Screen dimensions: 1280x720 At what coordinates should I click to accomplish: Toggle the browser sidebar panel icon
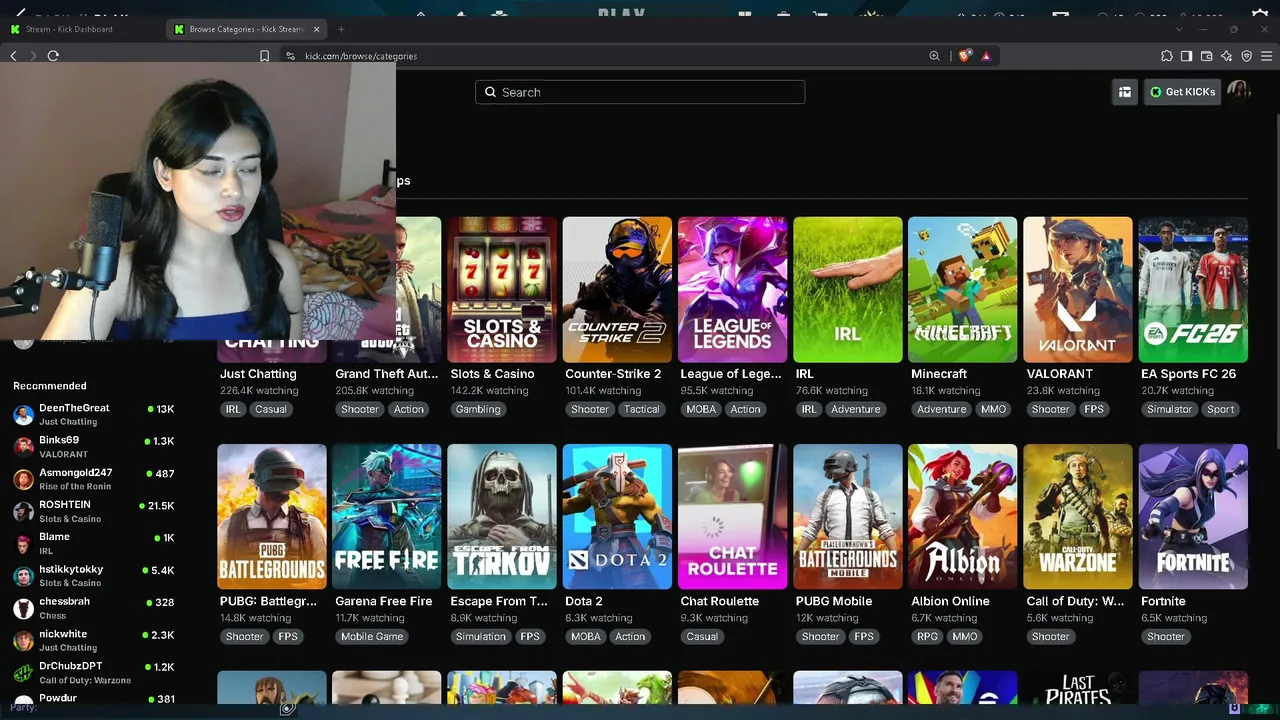pyautogui.click(x=1186, y=56)
